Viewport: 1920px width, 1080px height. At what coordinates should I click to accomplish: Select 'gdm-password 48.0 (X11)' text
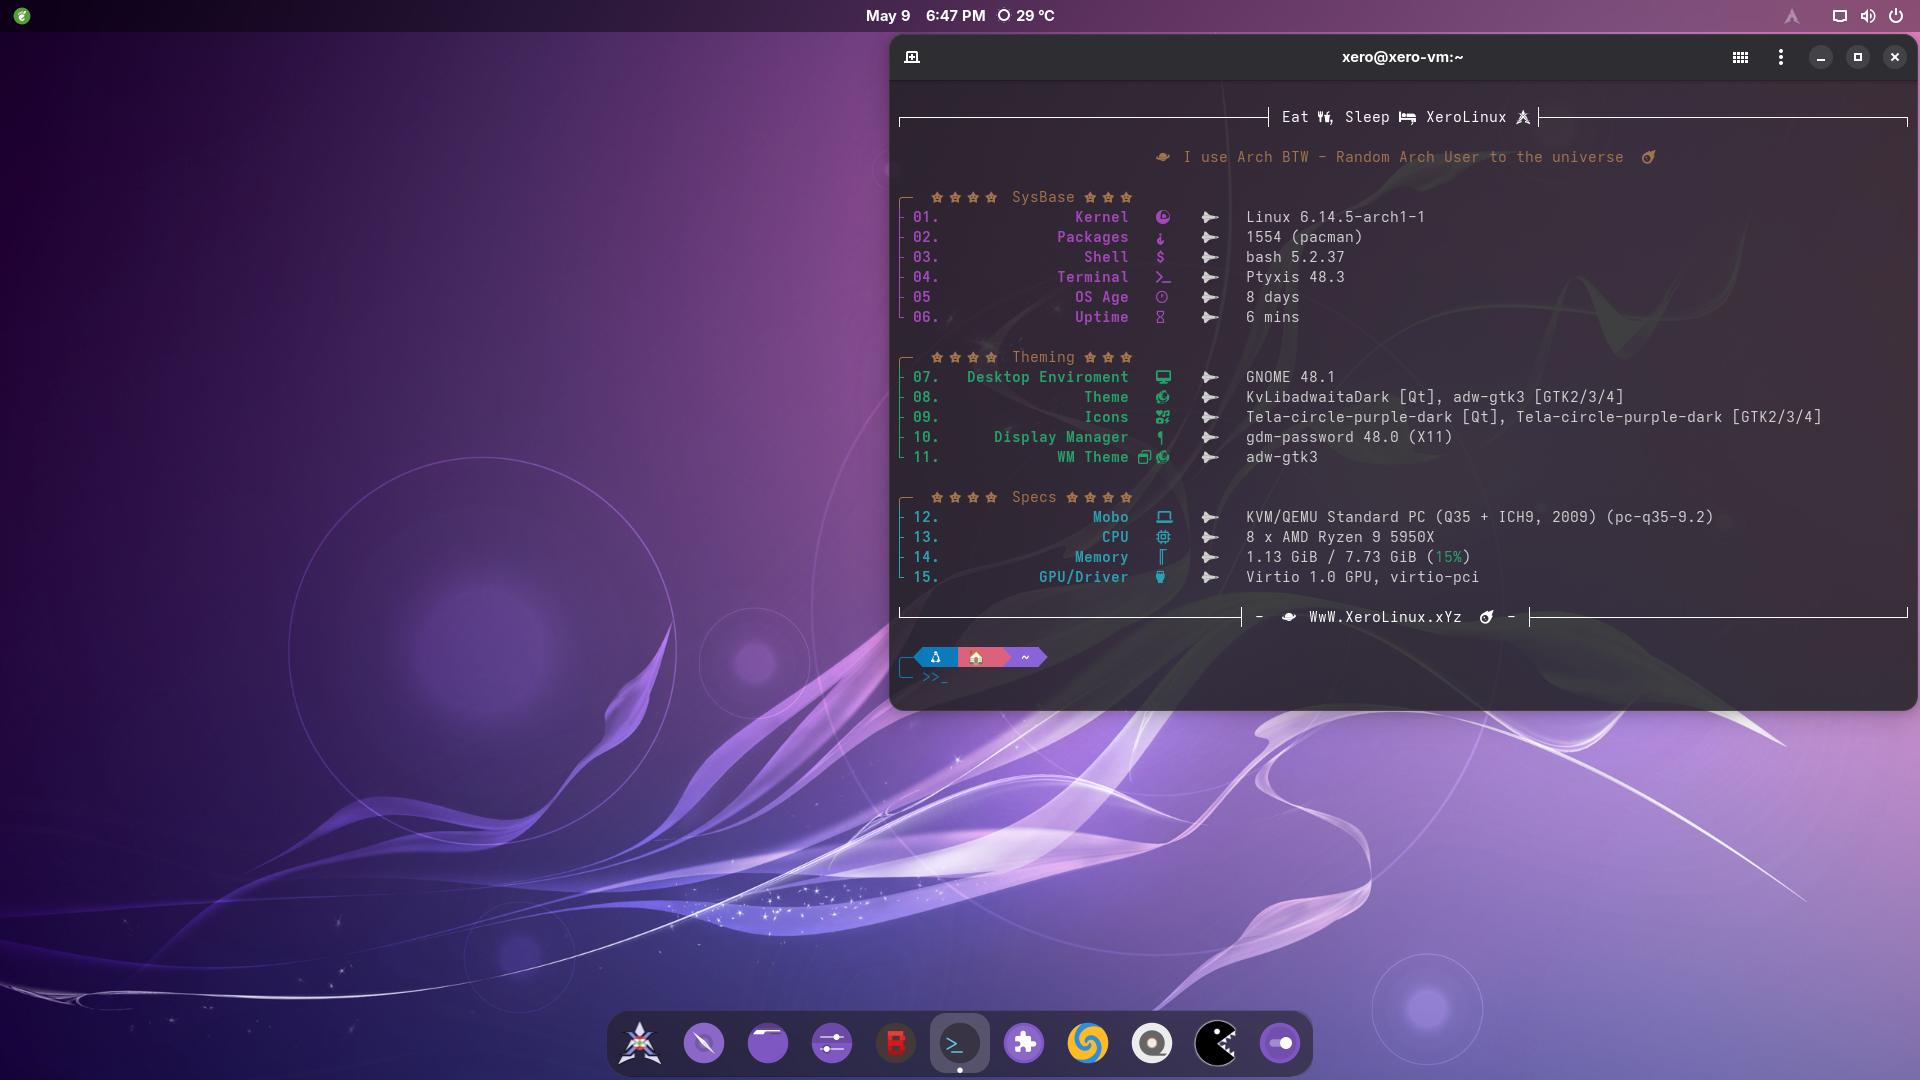tap(1349, 437)
